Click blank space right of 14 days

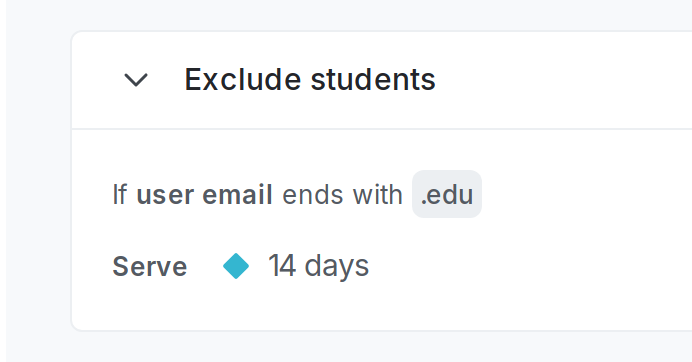pyautogui.click(x=530, y=266)
